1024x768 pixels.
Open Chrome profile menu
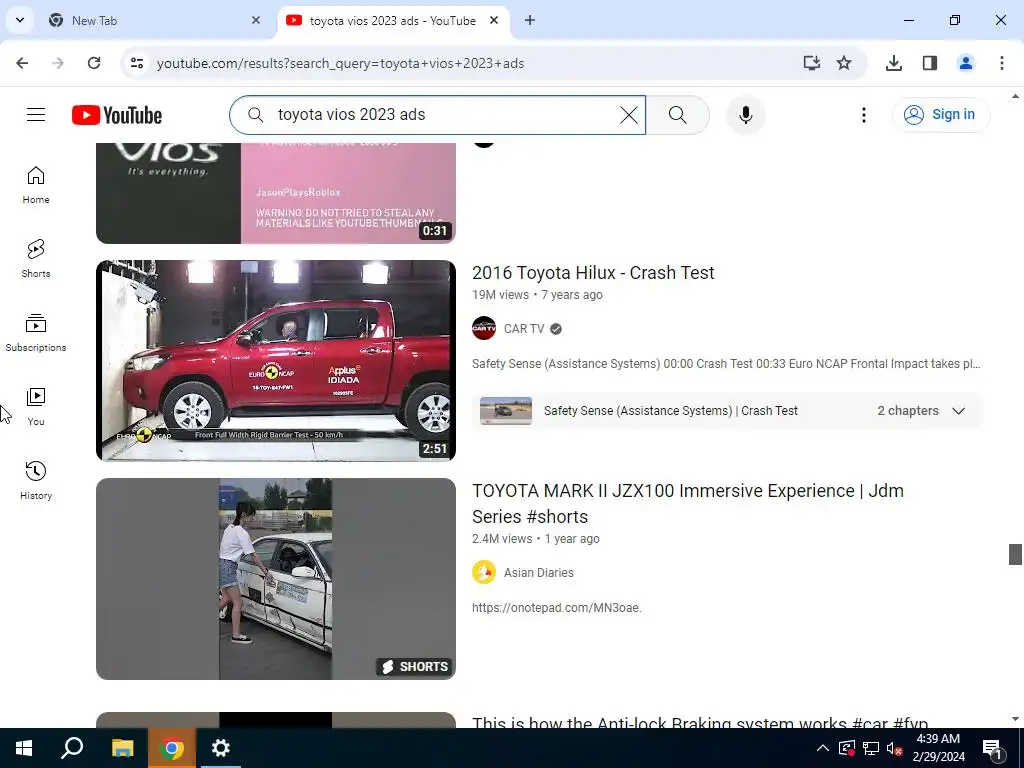[965, 63]
